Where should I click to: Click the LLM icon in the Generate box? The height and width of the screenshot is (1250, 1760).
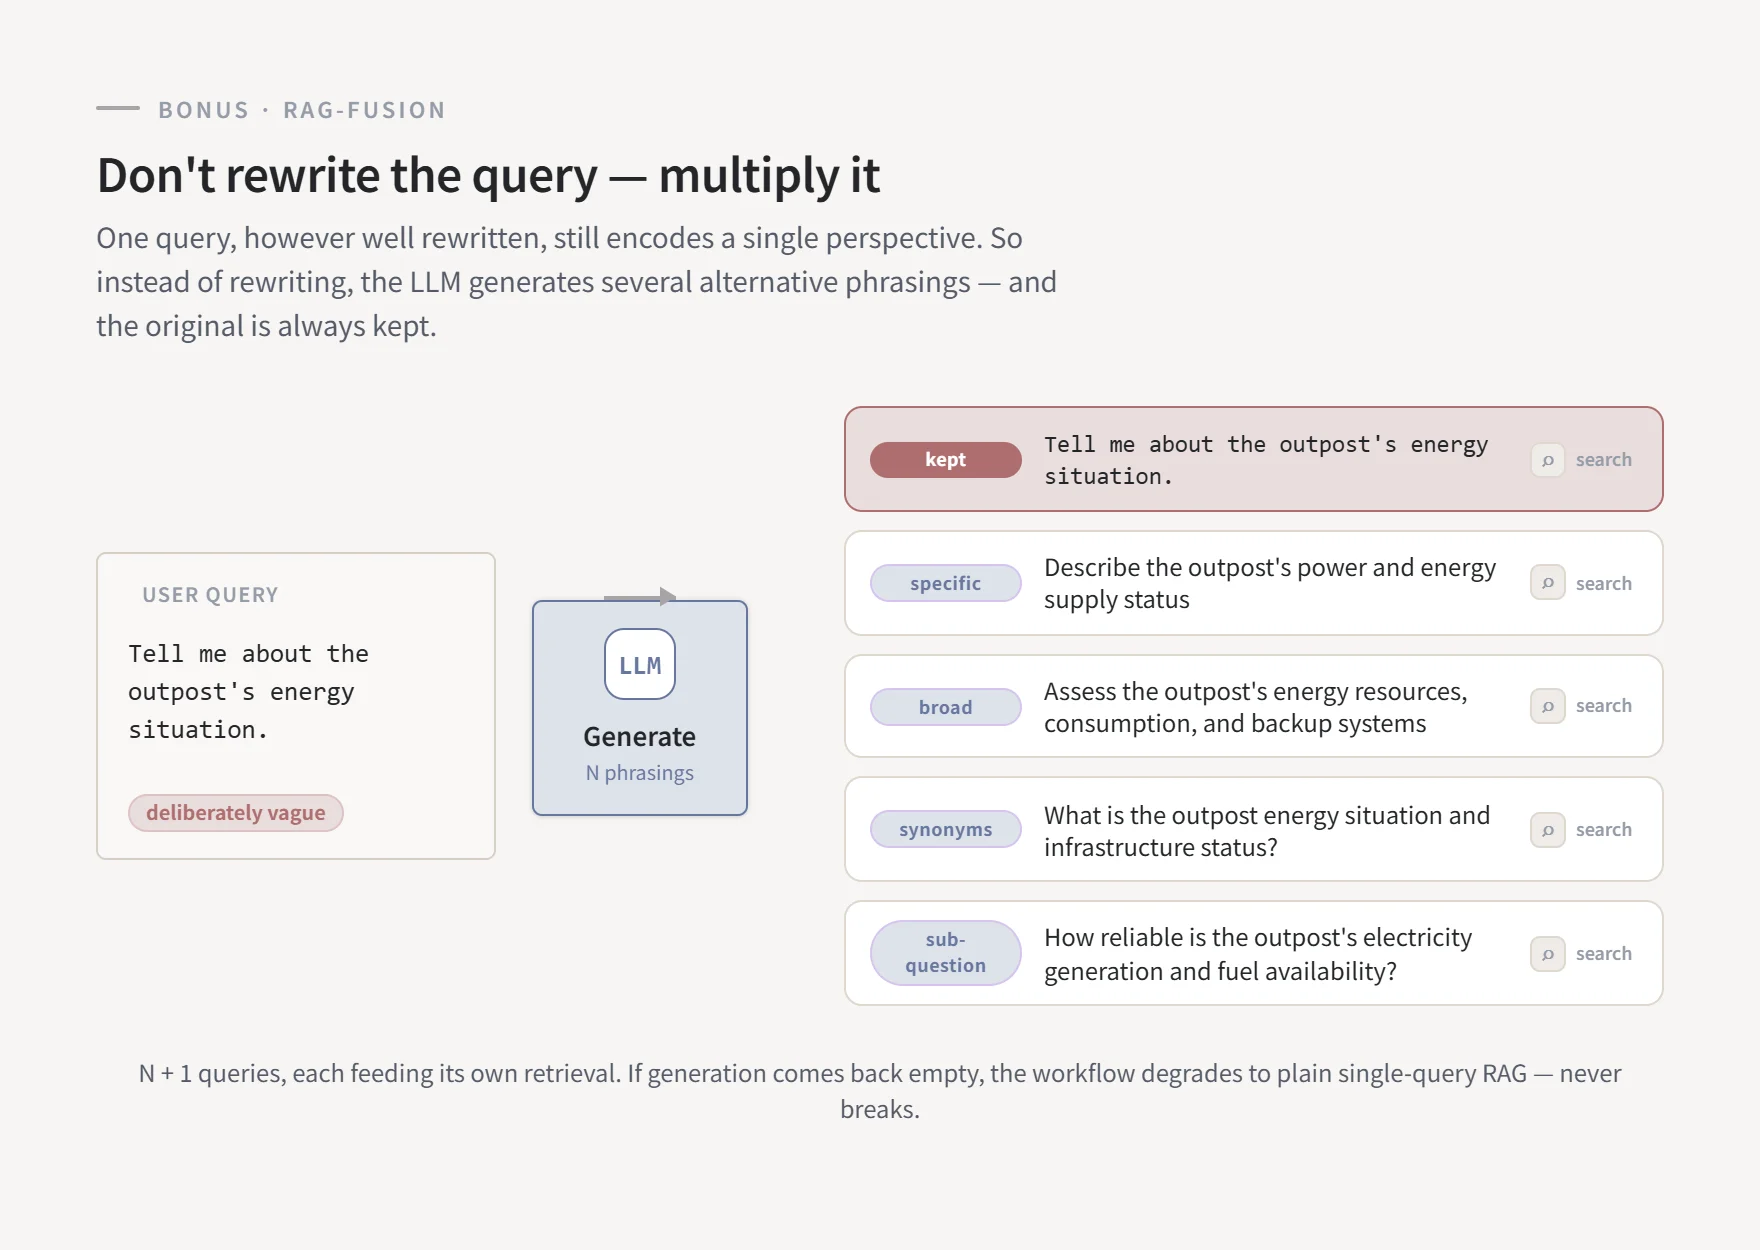640,664
